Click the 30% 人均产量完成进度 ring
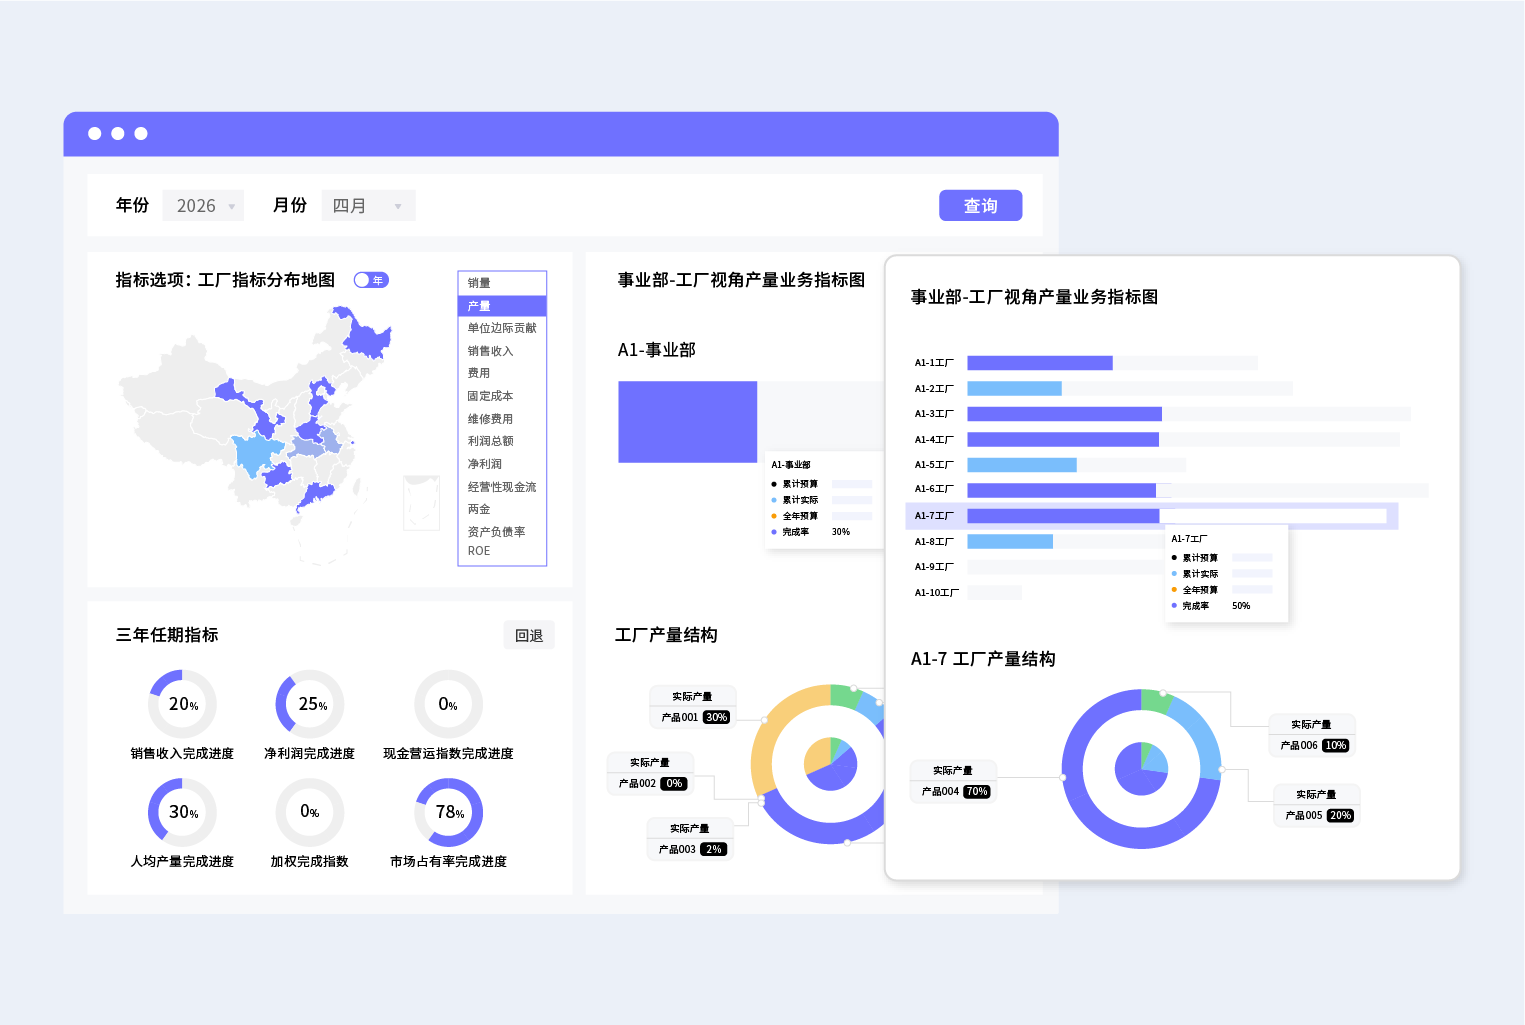1525x1025 pixels. click(x=182, y=812)
